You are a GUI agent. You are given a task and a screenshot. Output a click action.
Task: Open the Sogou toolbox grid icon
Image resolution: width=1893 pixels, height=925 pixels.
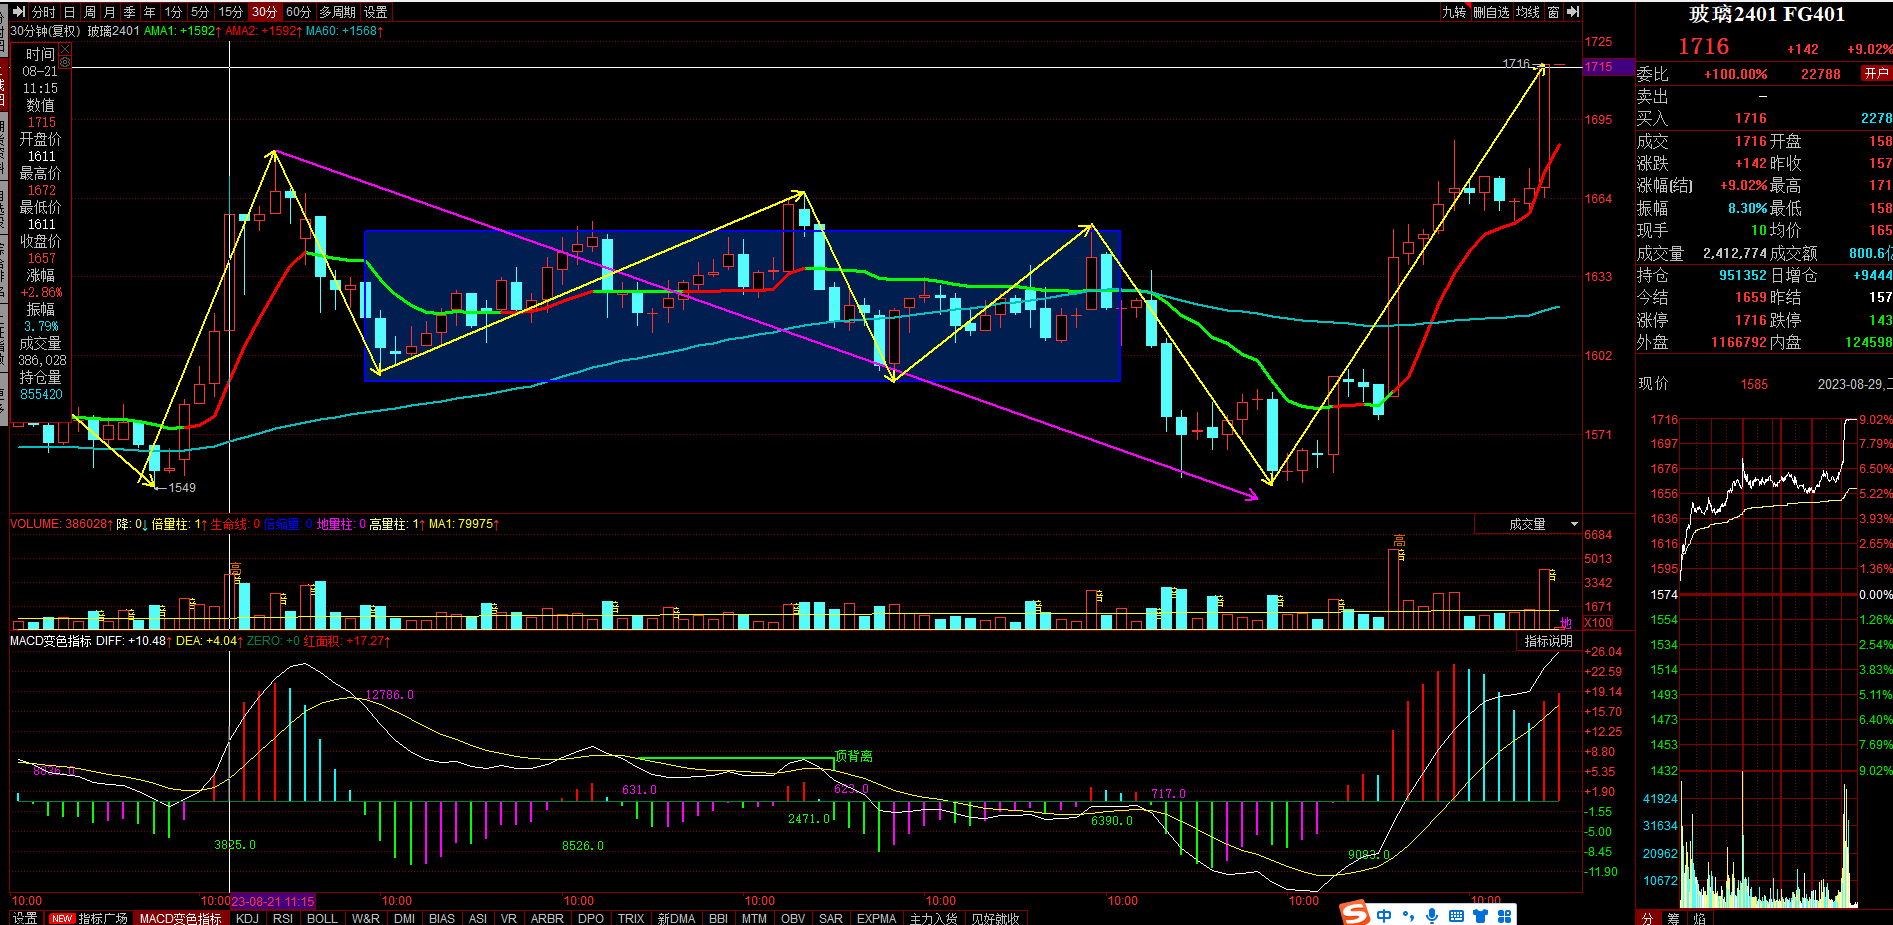(1504, 915)
